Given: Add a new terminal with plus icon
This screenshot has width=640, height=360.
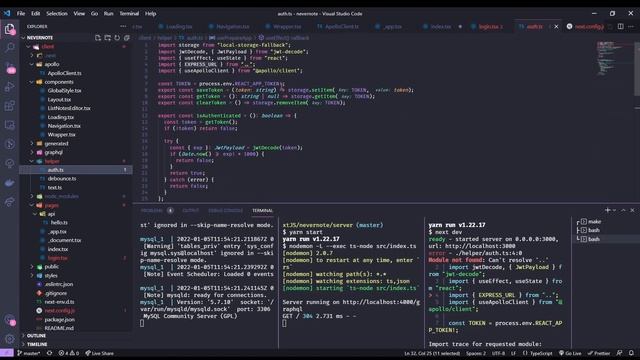Looking at the screenshot, I should click(x=608, y=210).
